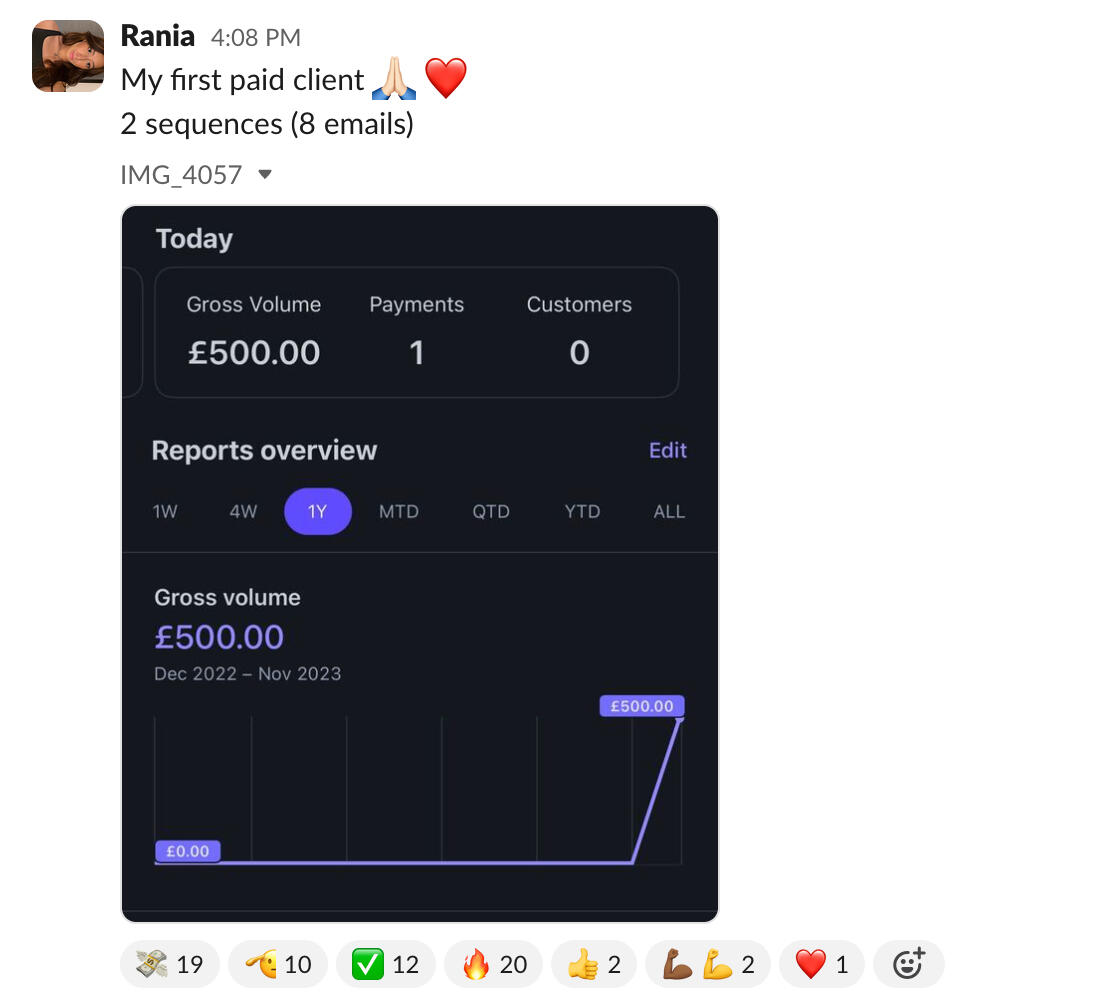
Task: Click the IMG_4057 file name
Action: pos(181,175)
